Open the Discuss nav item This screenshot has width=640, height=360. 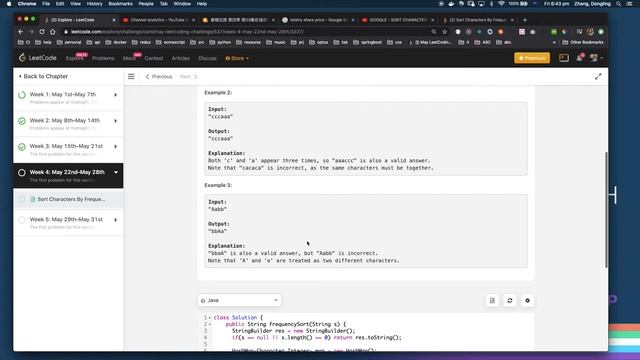pyautogui.click(x=207, y=58)
